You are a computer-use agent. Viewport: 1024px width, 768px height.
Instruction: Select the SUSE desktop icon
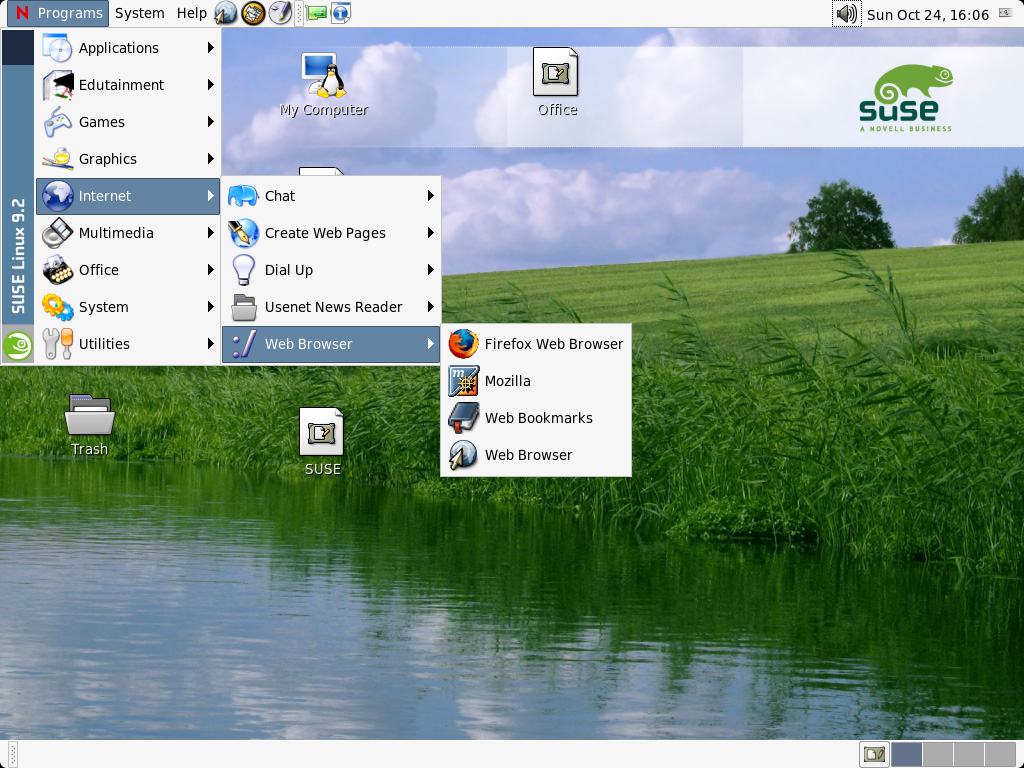322,442
